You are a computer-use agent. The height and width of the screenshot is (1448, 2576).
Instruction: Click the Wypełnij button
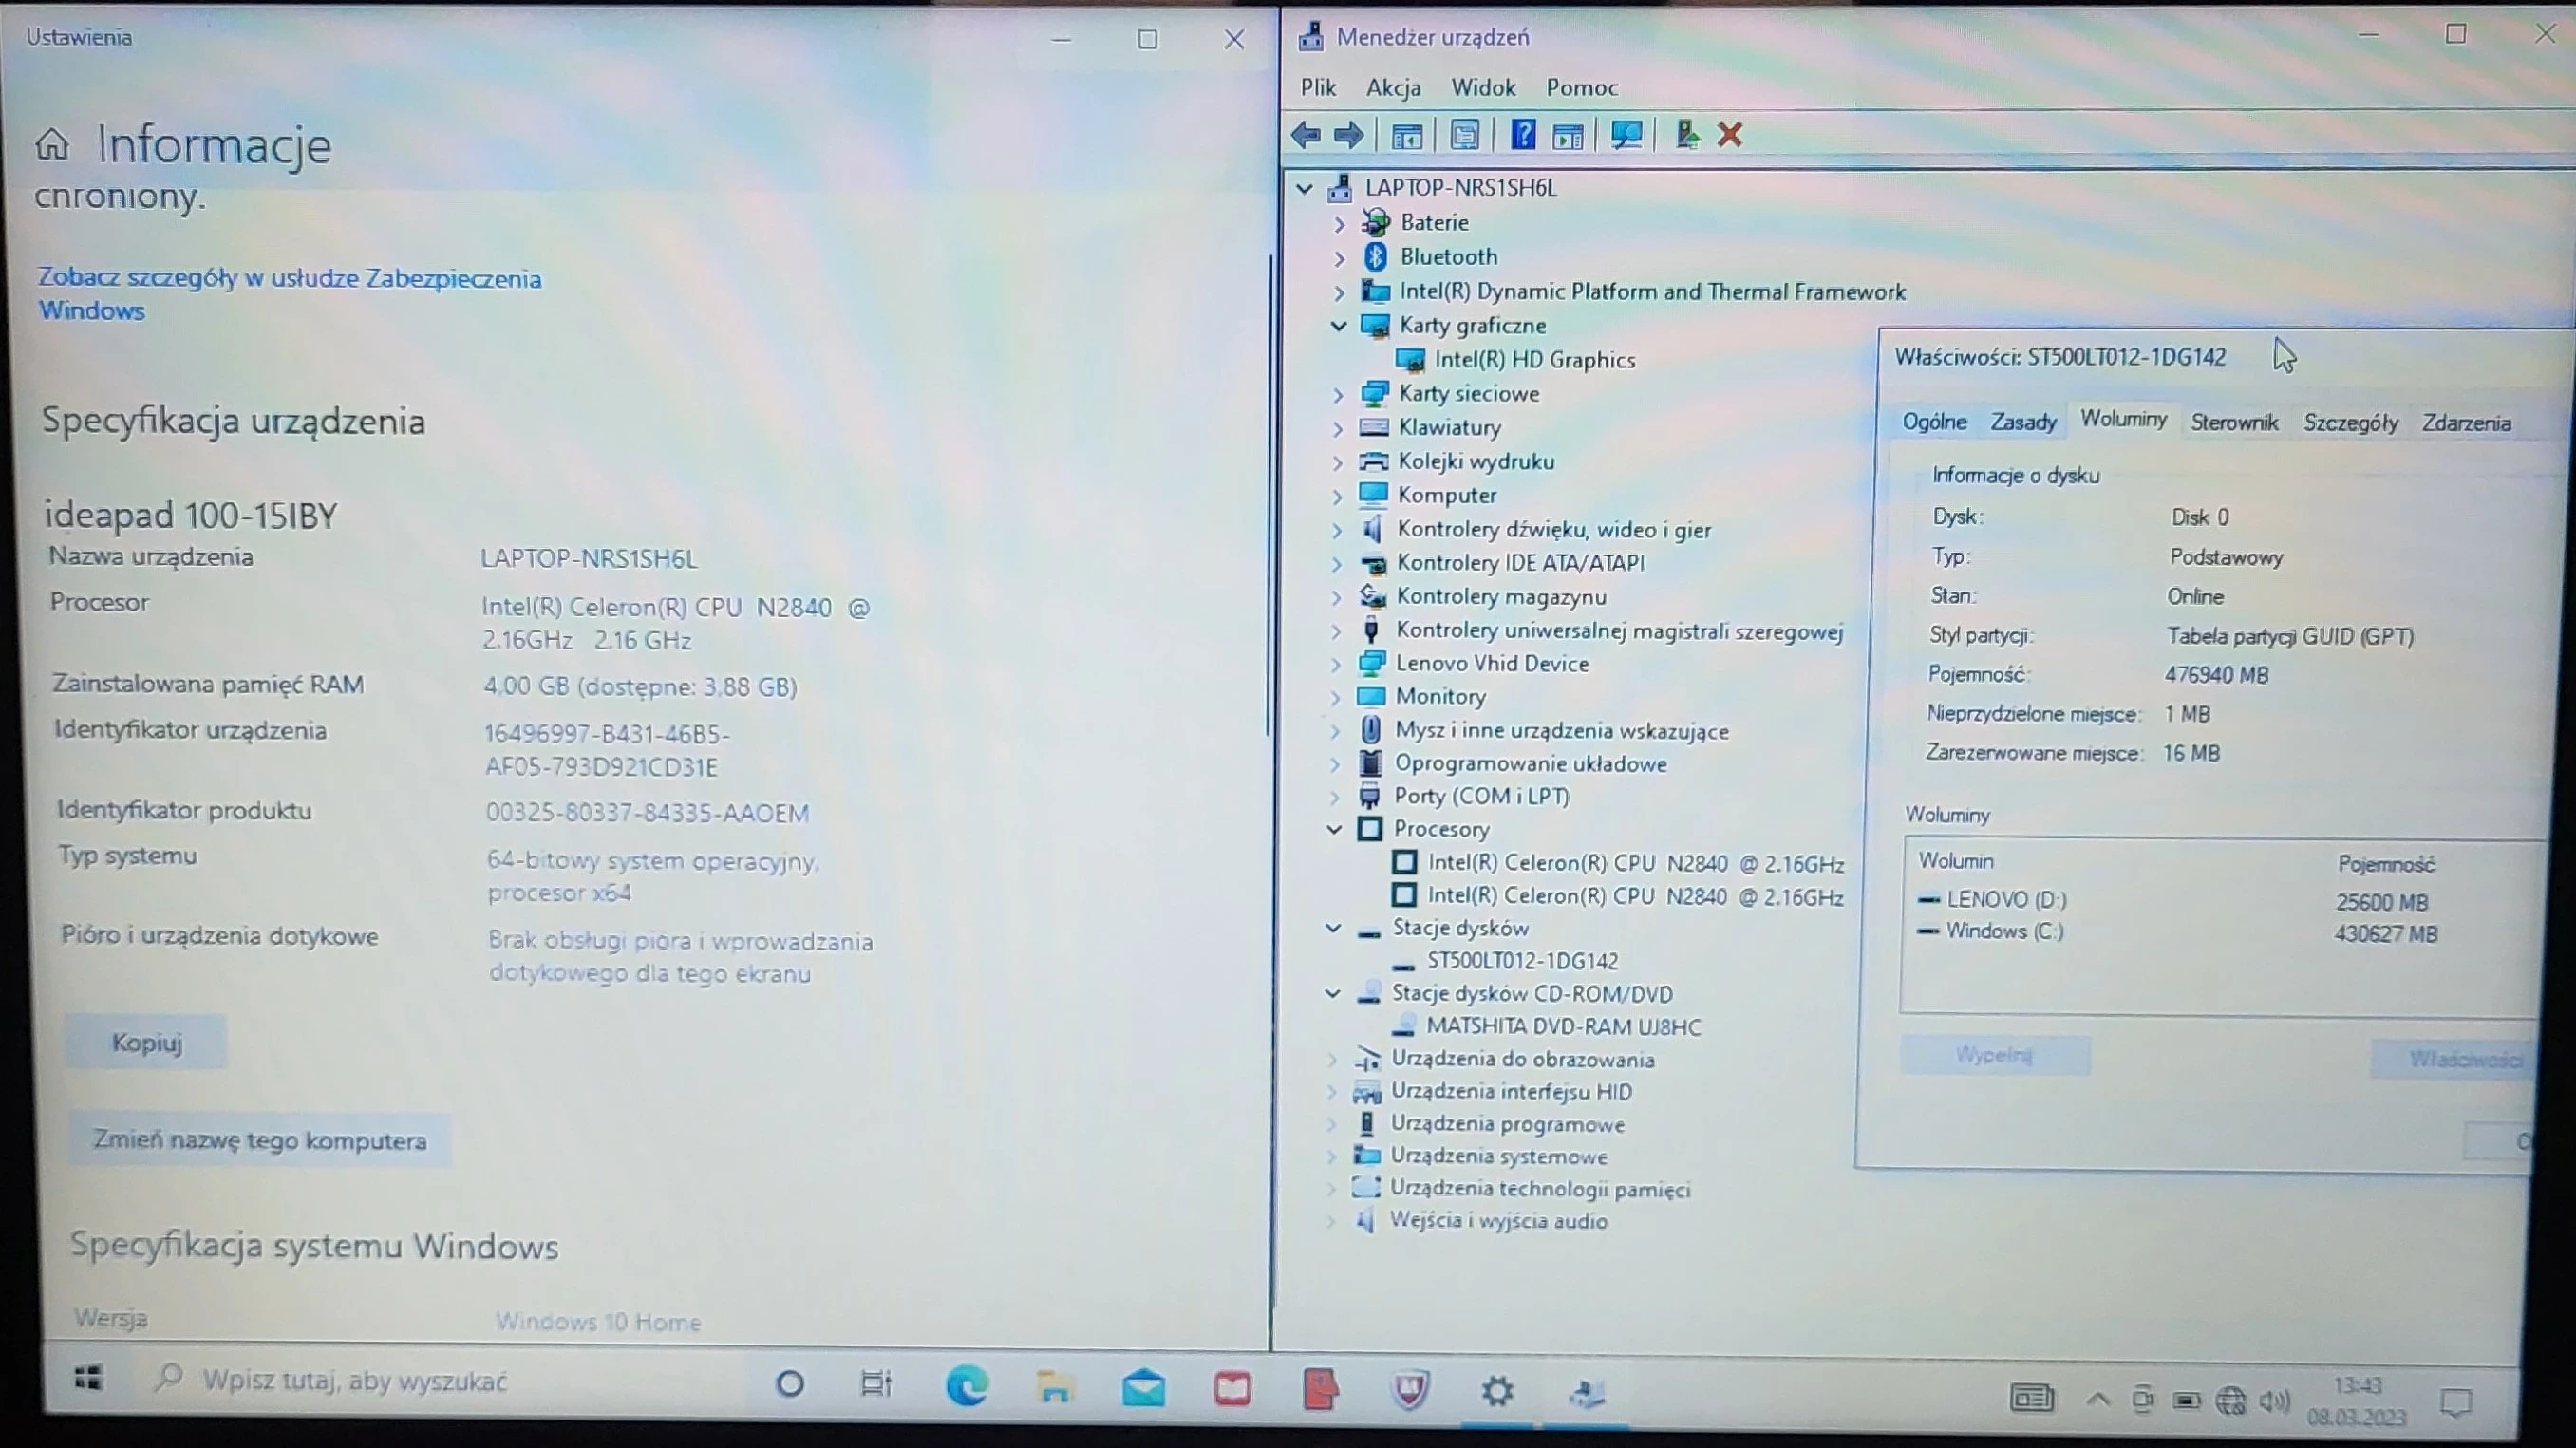pos(1994,1055)
